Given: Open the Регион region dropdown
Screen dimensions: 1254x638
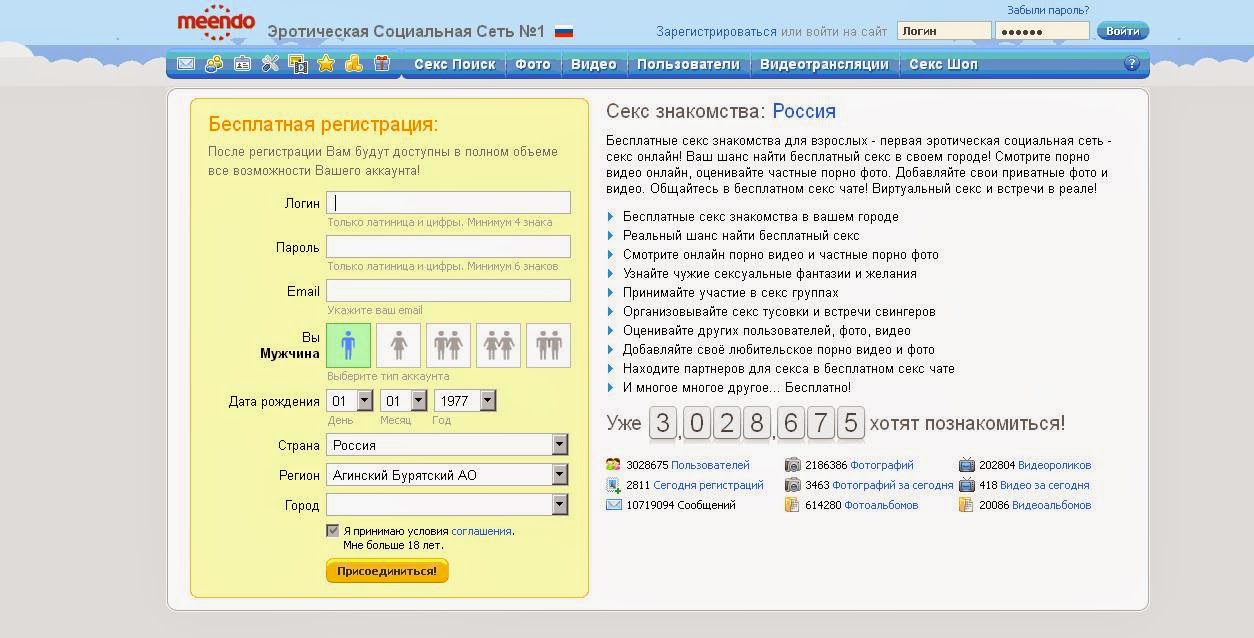Looking at the screenshot, I should [448, 475].
